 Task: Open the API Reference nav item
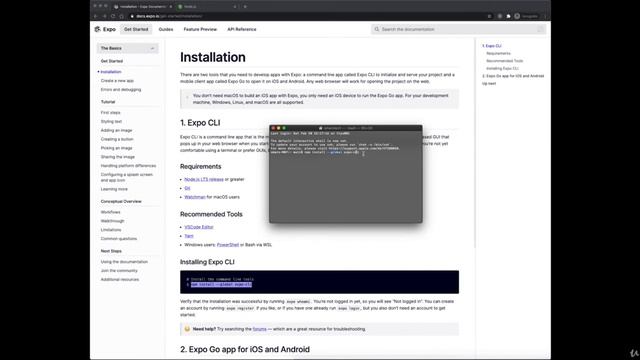(x=242, y=29)
